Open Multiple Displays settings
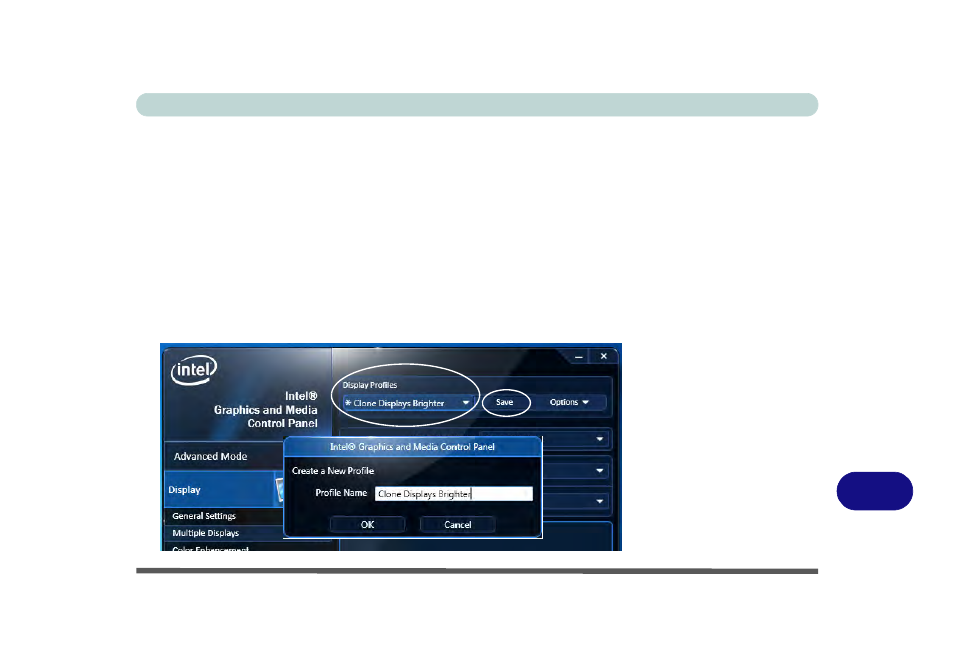Viewport: 954px width, 672px height. pos(206,533)
